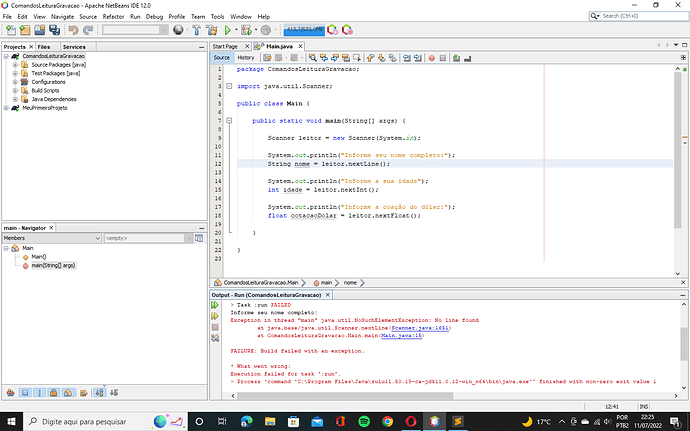
Task: Open the Refactor menu
Action: coord(114,17)
